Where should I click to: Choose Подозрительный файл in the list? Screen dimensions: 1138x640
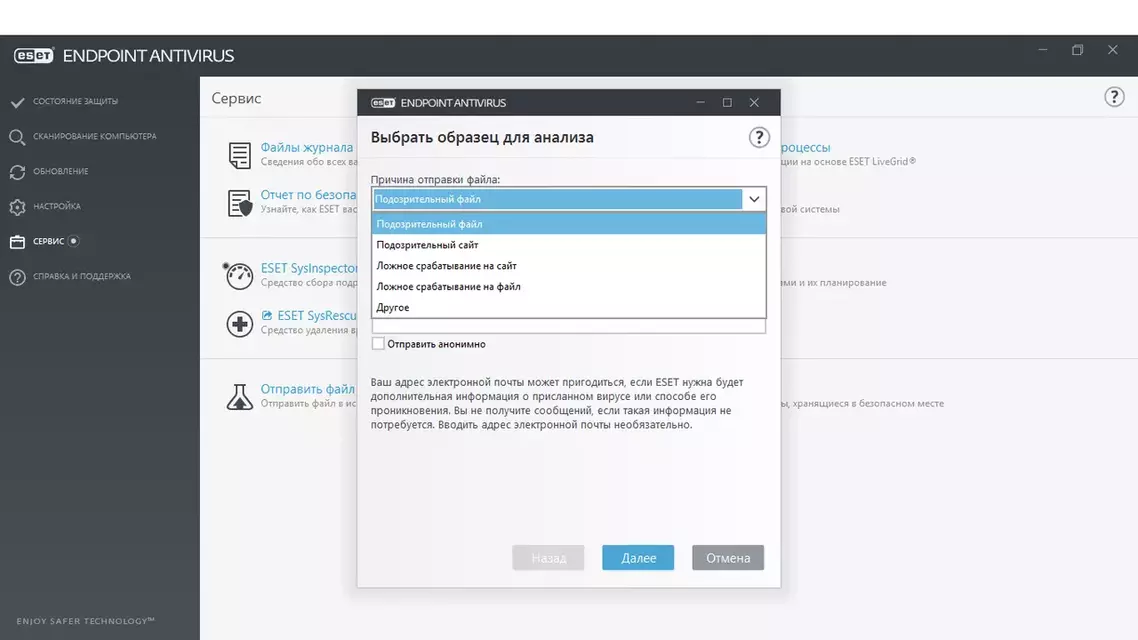click(x=568, y=223)
